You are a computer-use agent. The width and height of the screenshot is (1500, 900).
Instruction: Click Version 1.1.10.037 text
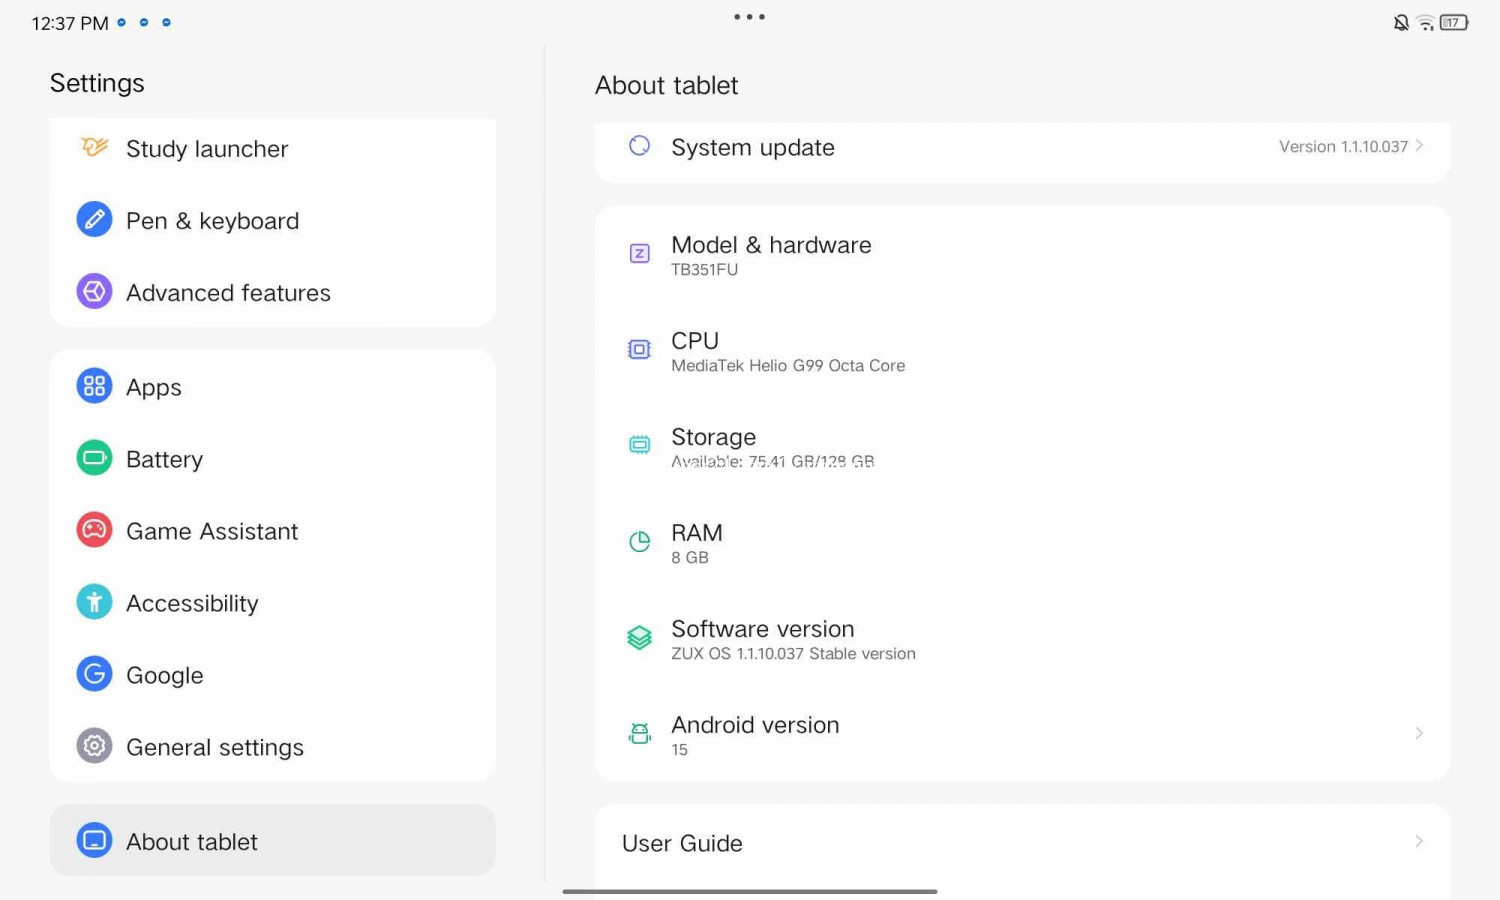pos(1343,147)
